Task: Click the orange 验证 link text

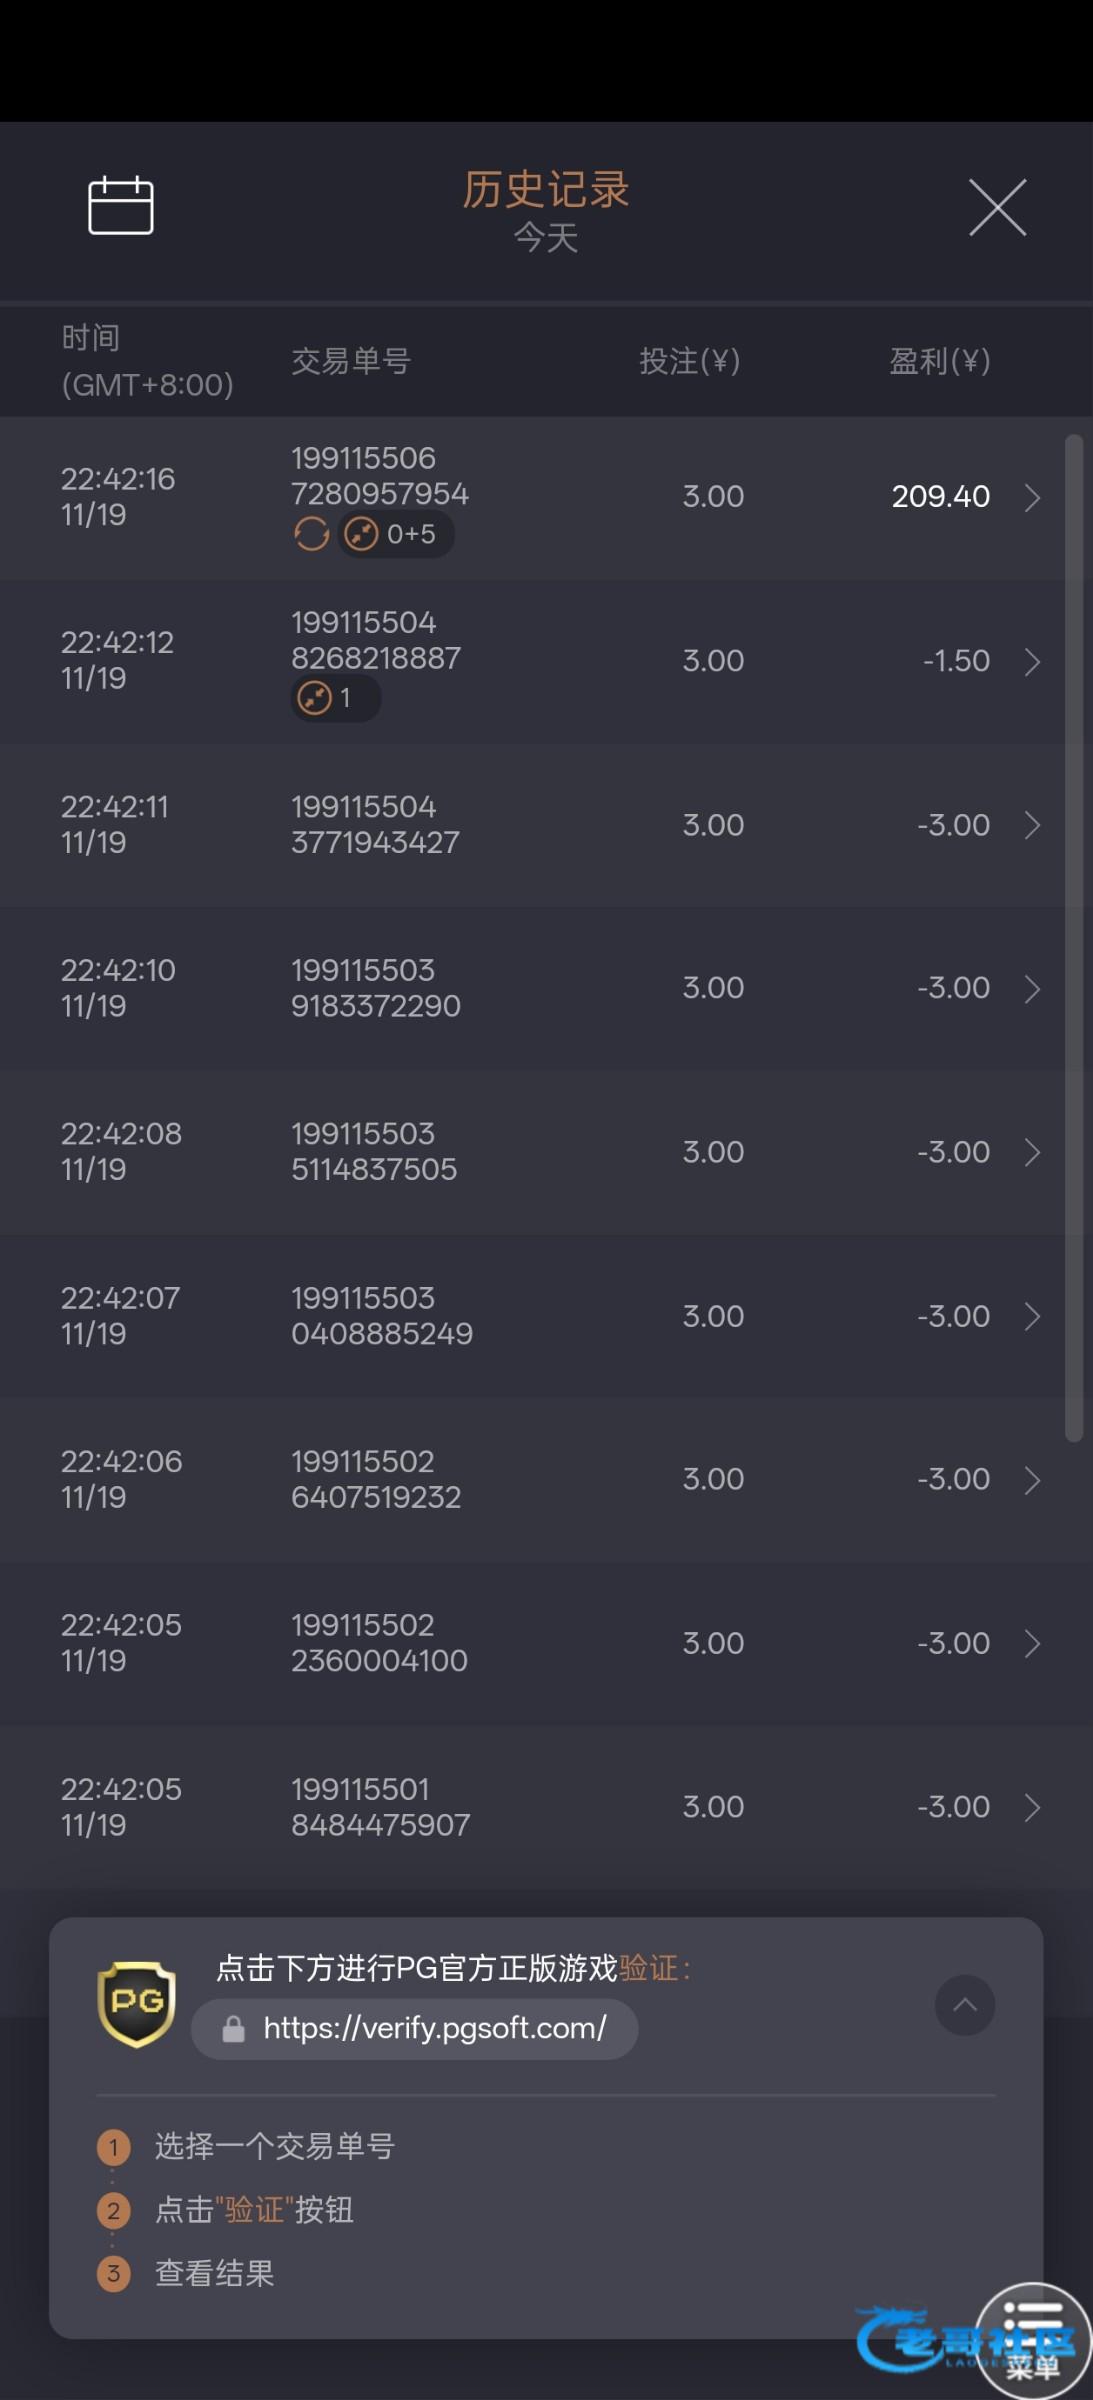Action: tap(649, 1968)
